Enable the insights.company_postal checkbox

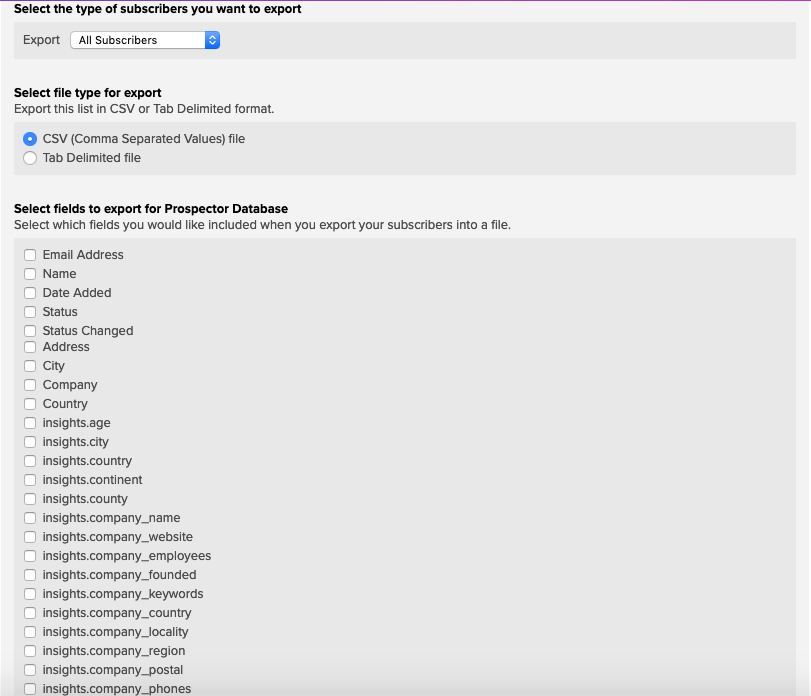[30, 670]
